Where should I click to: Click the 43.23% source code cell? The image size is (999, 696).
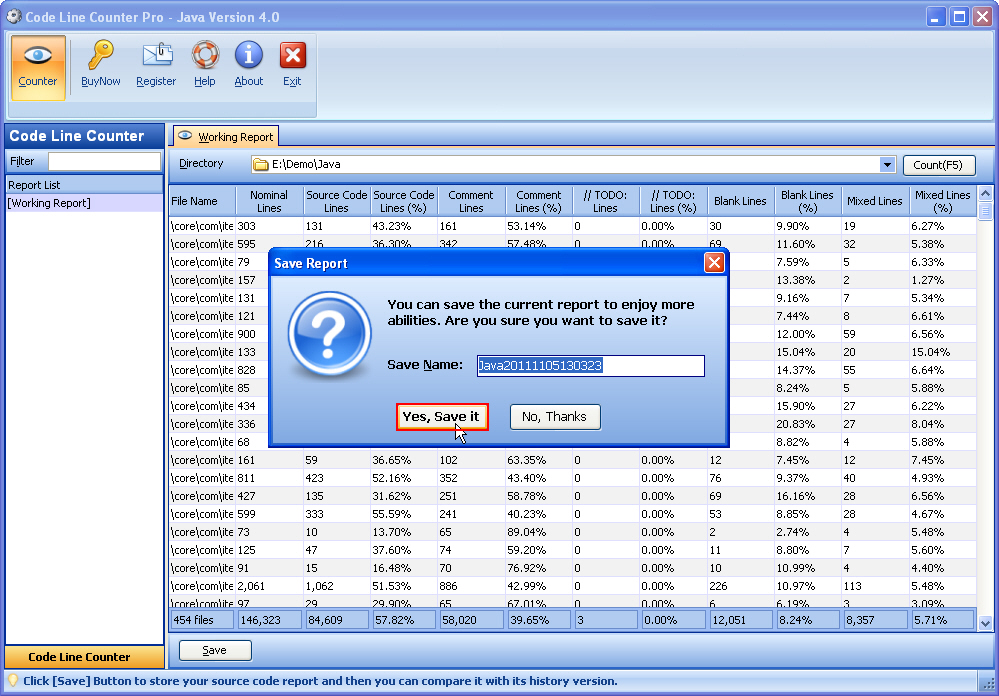click(x=403, y=226)
